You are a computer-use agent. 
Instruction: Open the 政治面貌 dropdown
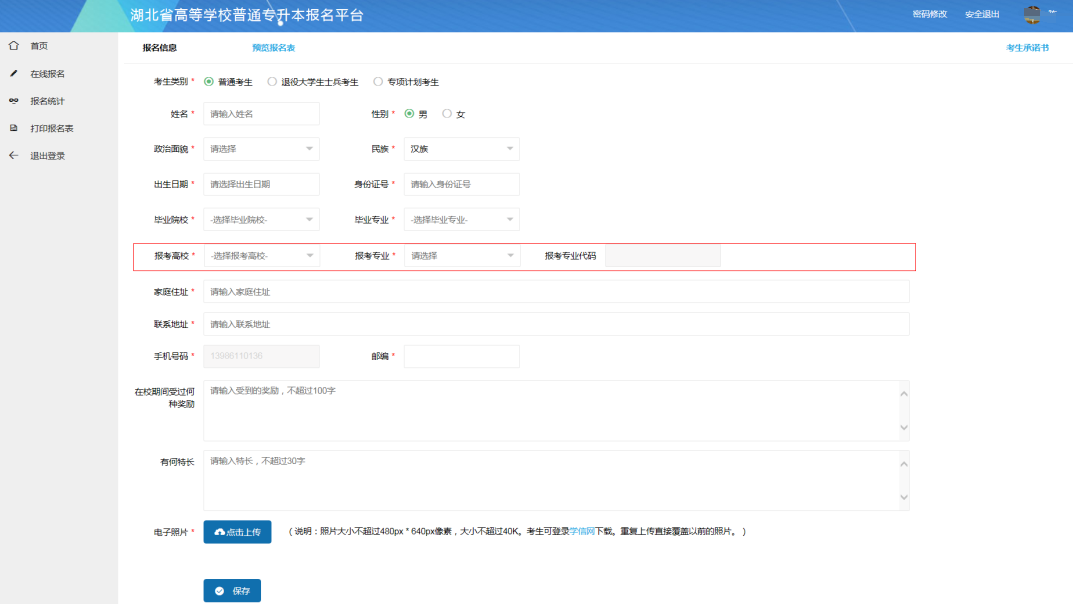point(260,148)
